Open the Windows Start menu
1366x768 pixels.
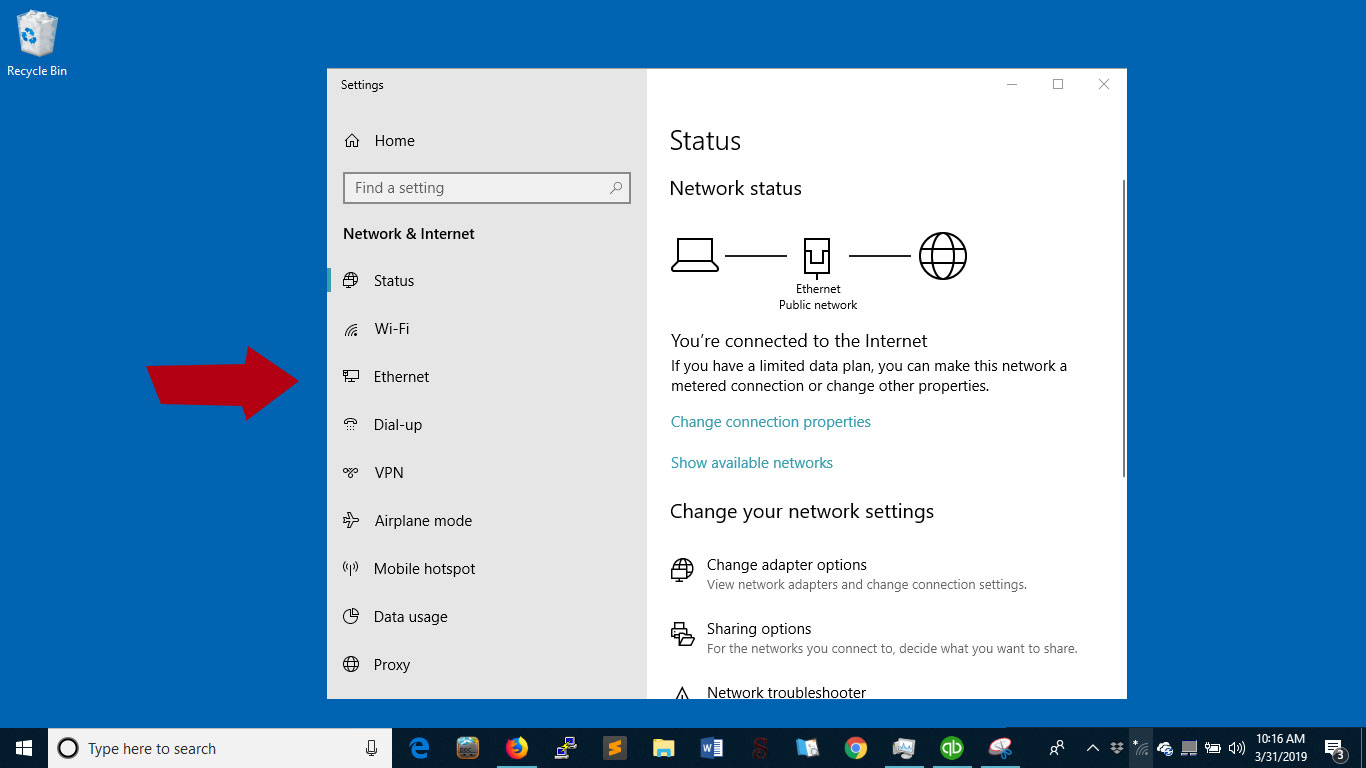(24, 748)
